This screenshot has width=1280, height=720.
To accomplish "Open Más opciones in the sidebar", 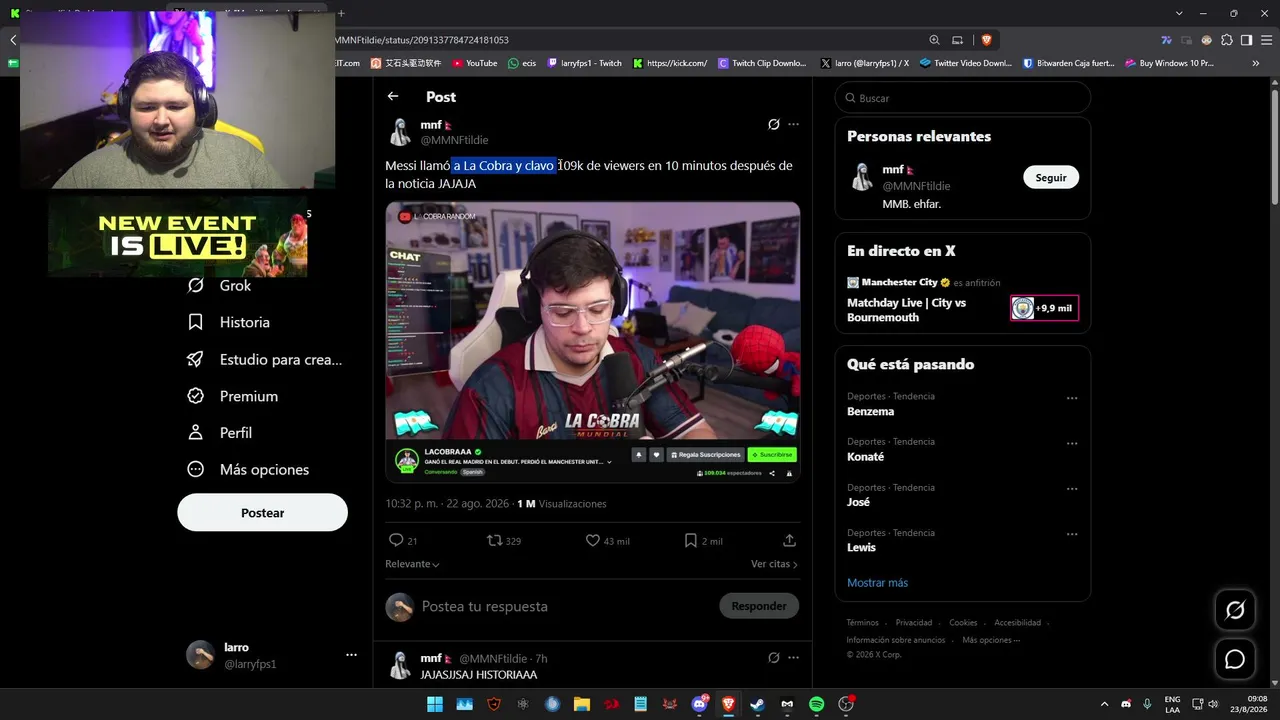I will [x=249, y=469].
